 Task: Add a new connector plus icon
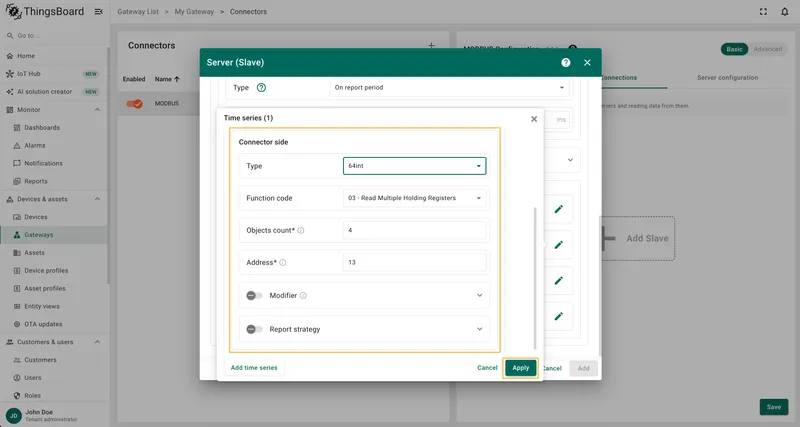coord(431,45)
